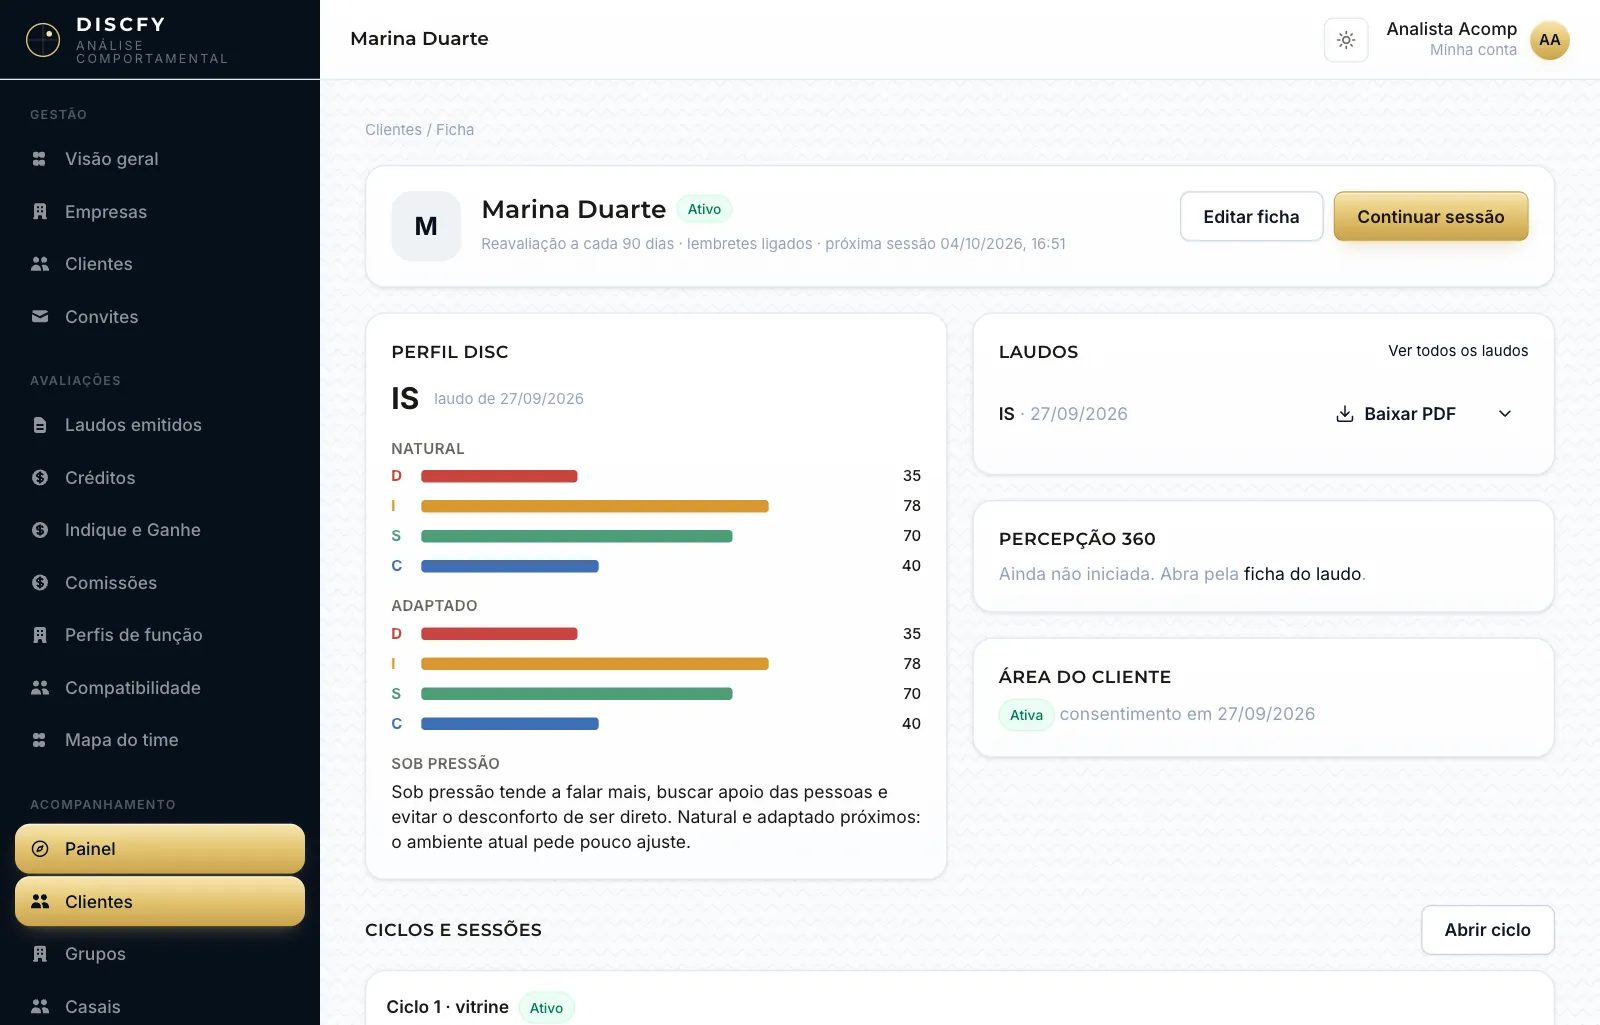Screen dimensions: 1600x1025
Task: Click the Baixar PDF label
Action: 1409,414
